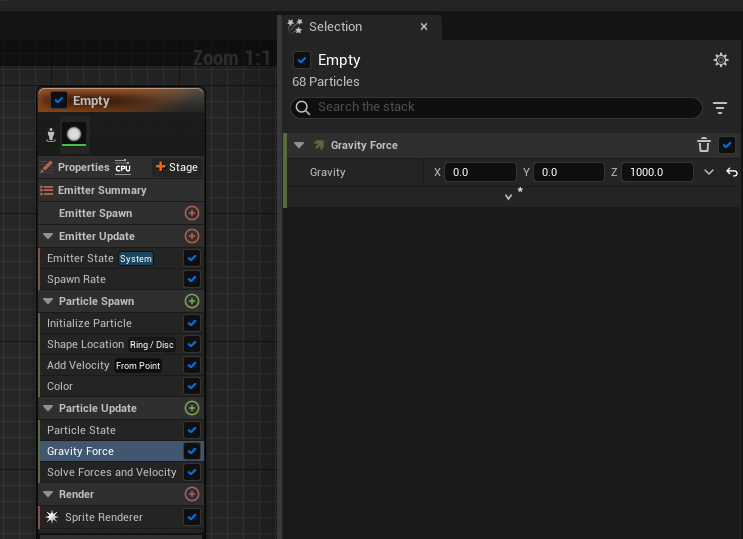Click the search magnifier icon
This screenshot has height=539, width=743.
tap(303, 108)
